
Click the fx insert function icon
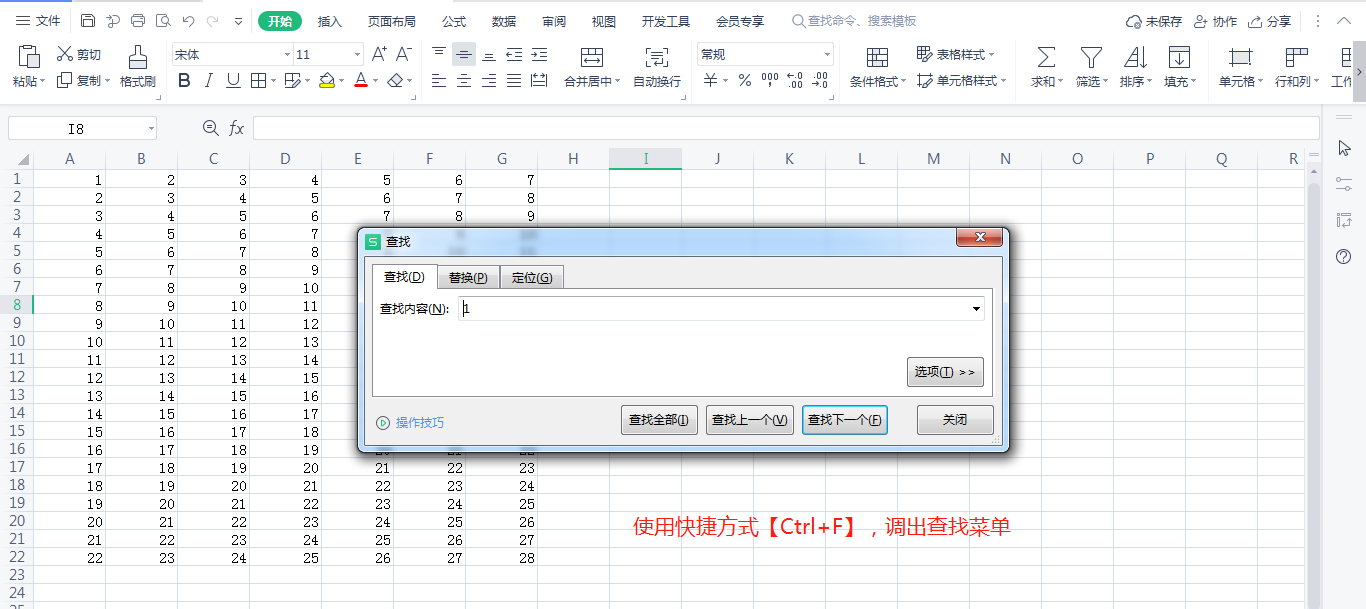[237, 128]
